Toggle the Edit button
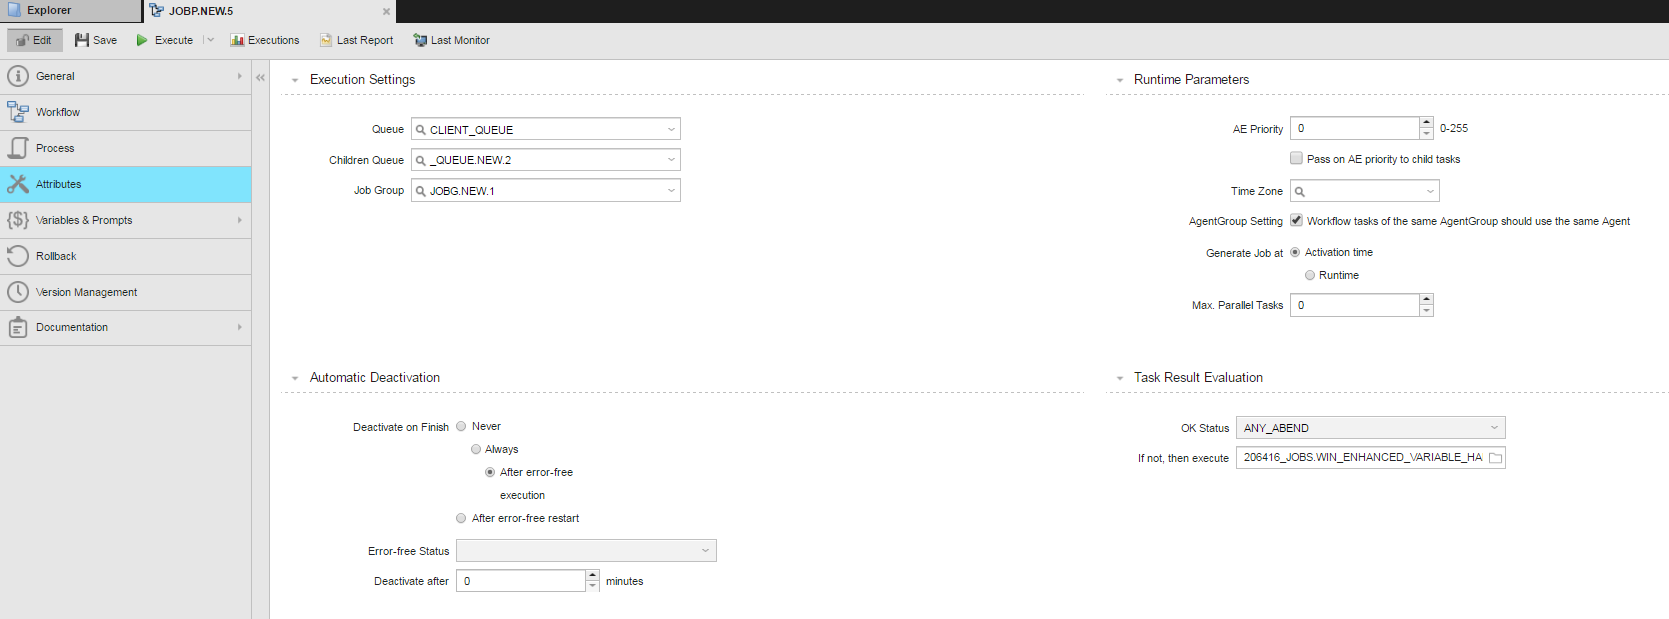The width and height of the screenshot is (1669, 619). (x=35, y=40)
